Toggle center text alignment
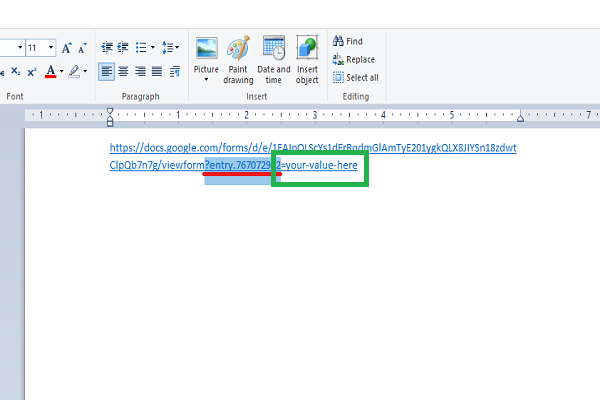 click(x=123, y=72)
